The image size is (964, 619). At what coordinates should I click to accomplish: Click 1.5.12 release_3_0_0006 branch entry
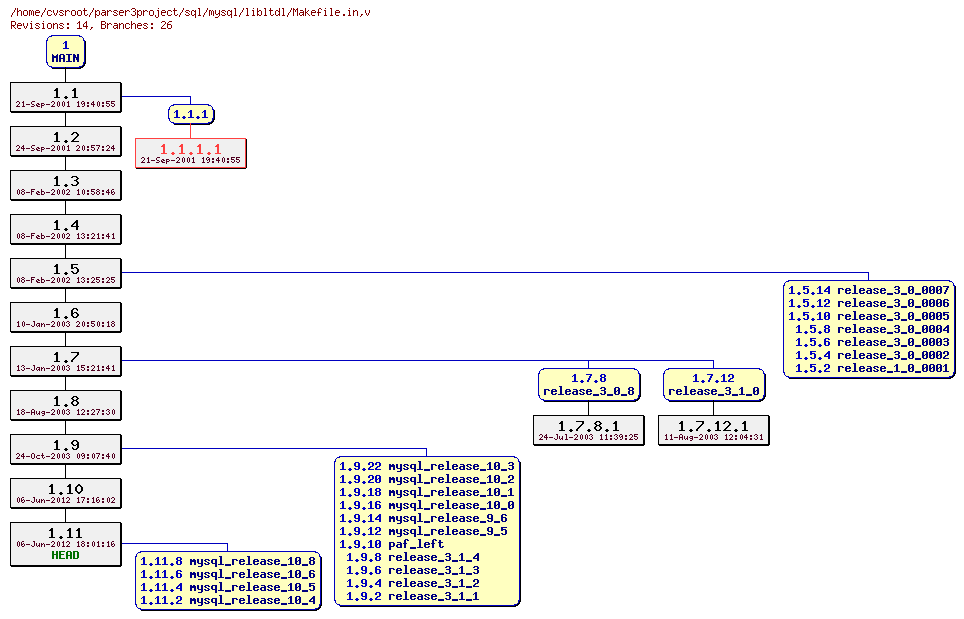869,303
